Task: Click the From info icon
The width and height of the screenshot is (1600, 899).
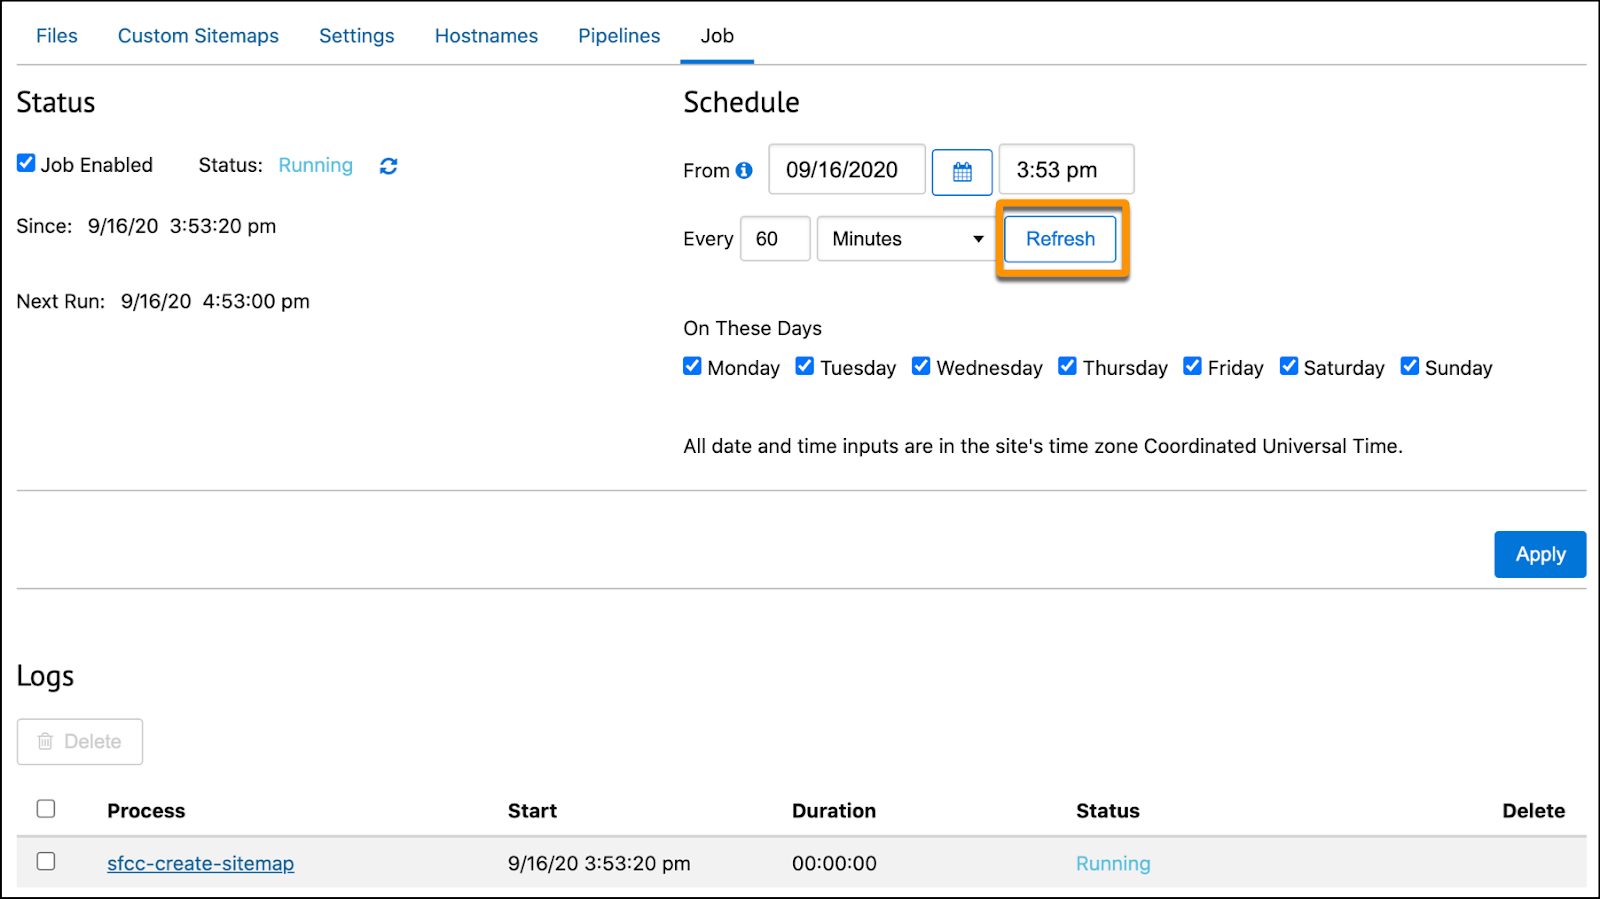Action: tap(744, 170)
